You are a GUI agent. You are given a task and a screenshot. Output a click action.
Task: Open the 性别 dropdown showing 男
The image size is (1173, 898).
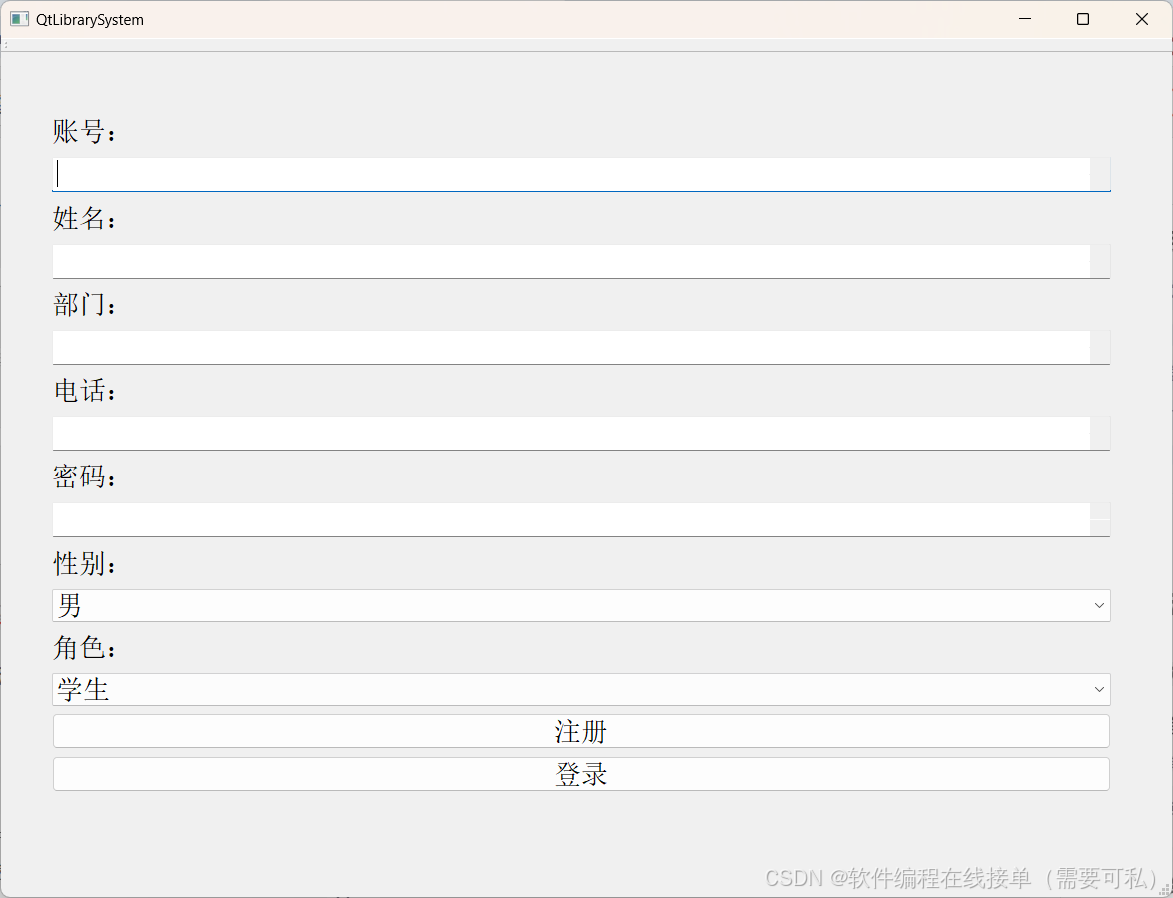581,605
